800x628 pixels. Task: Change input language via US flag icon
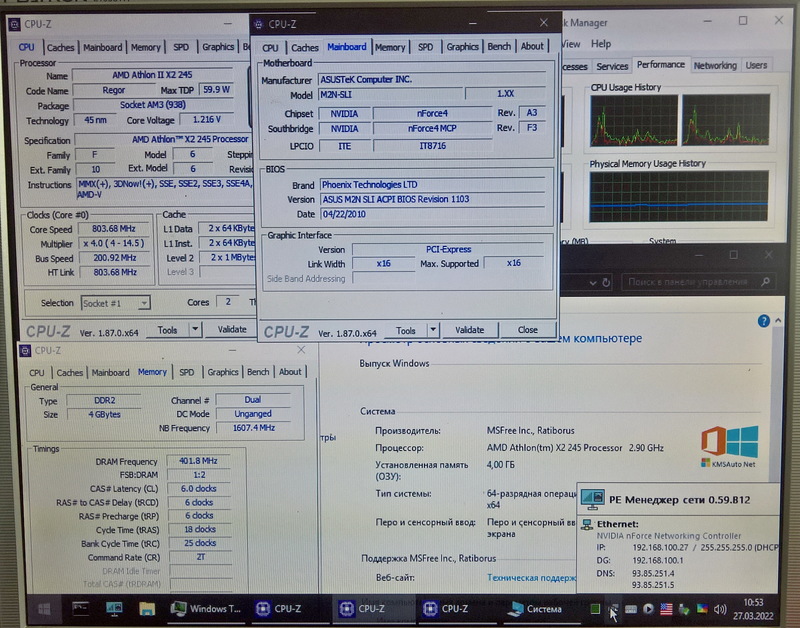click(666, 609)
